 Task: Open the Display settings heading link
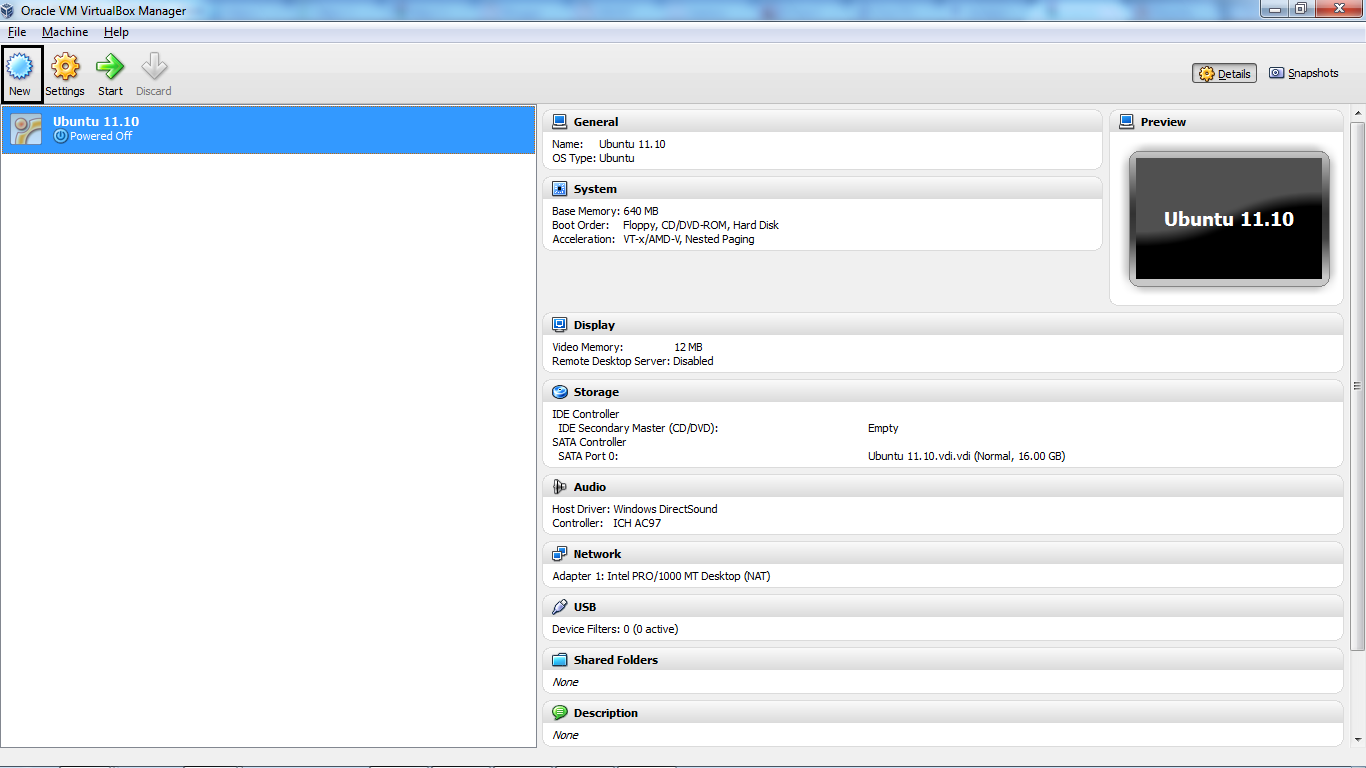pyautogui.click(x=594, y=325)
